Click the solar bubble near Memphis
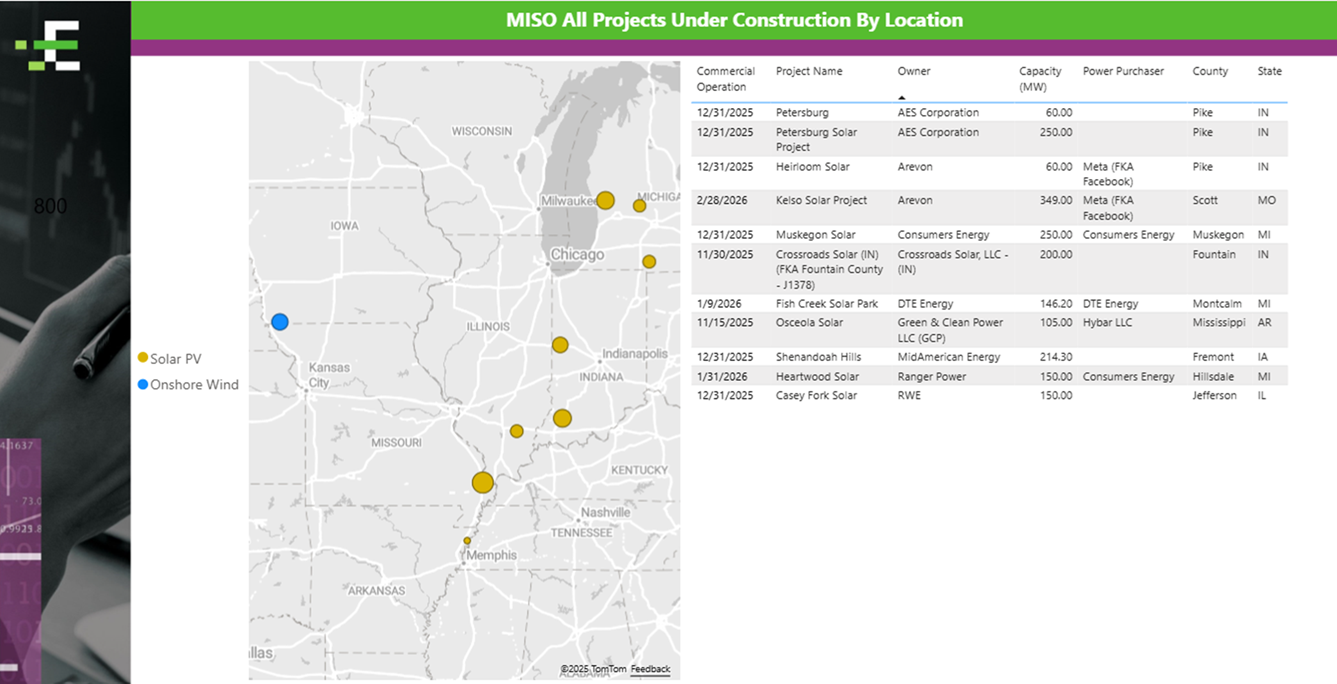The image size is (1337, 684). (467, 541)
